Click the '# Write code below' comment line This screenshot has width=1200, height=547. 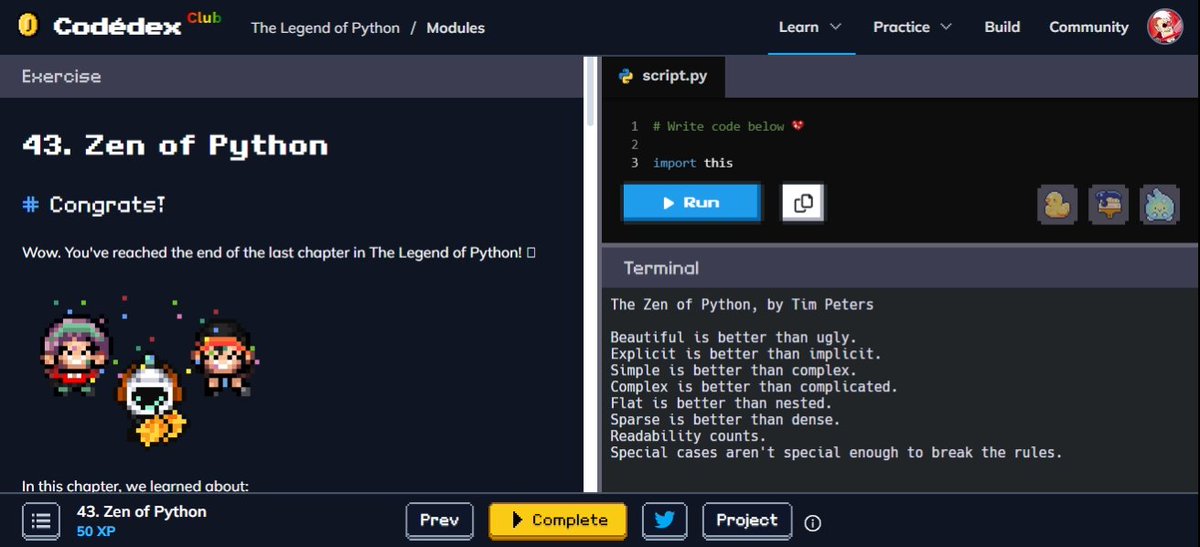tap(729, 126)
